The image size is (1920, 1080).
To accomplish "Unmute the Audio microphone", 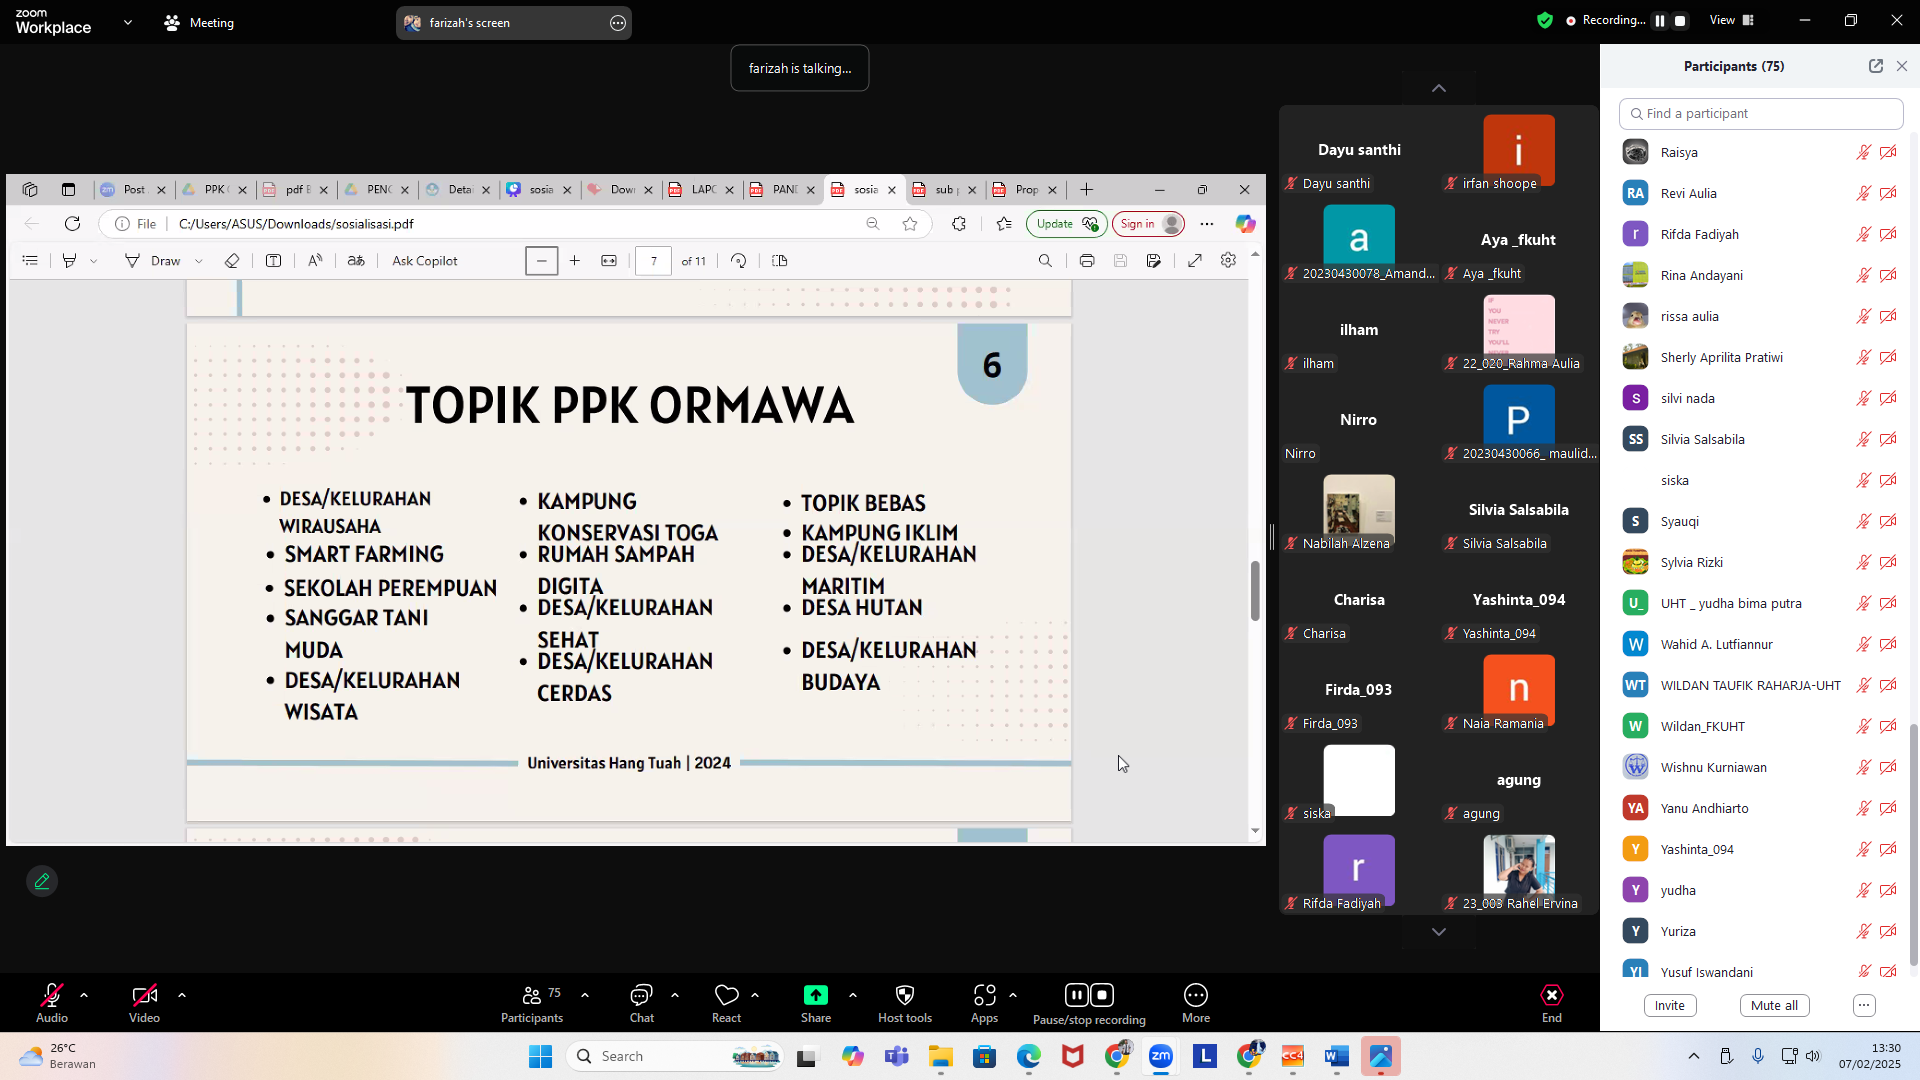I will 51,995.
